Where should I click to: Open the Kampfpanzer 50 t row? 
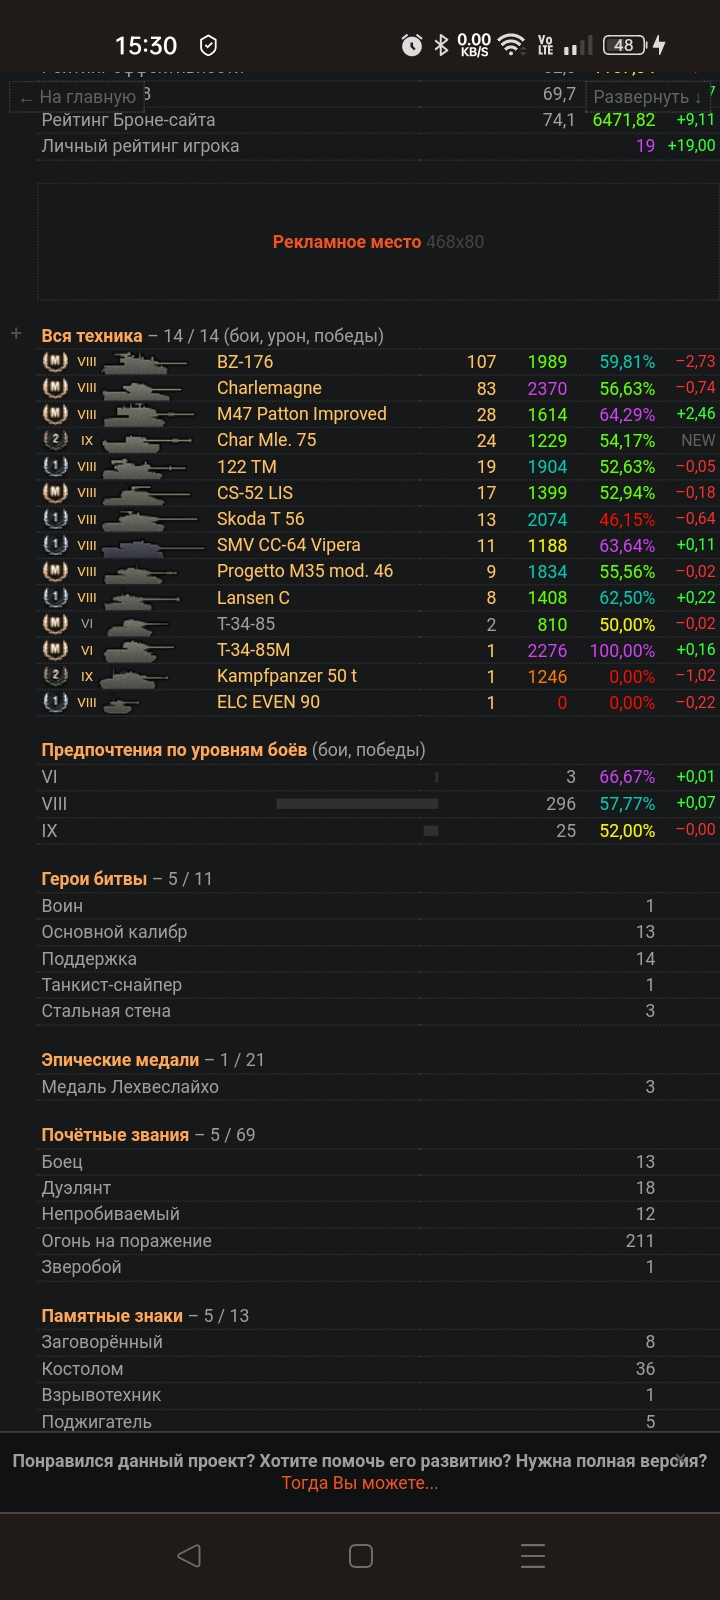coord(287,676)
